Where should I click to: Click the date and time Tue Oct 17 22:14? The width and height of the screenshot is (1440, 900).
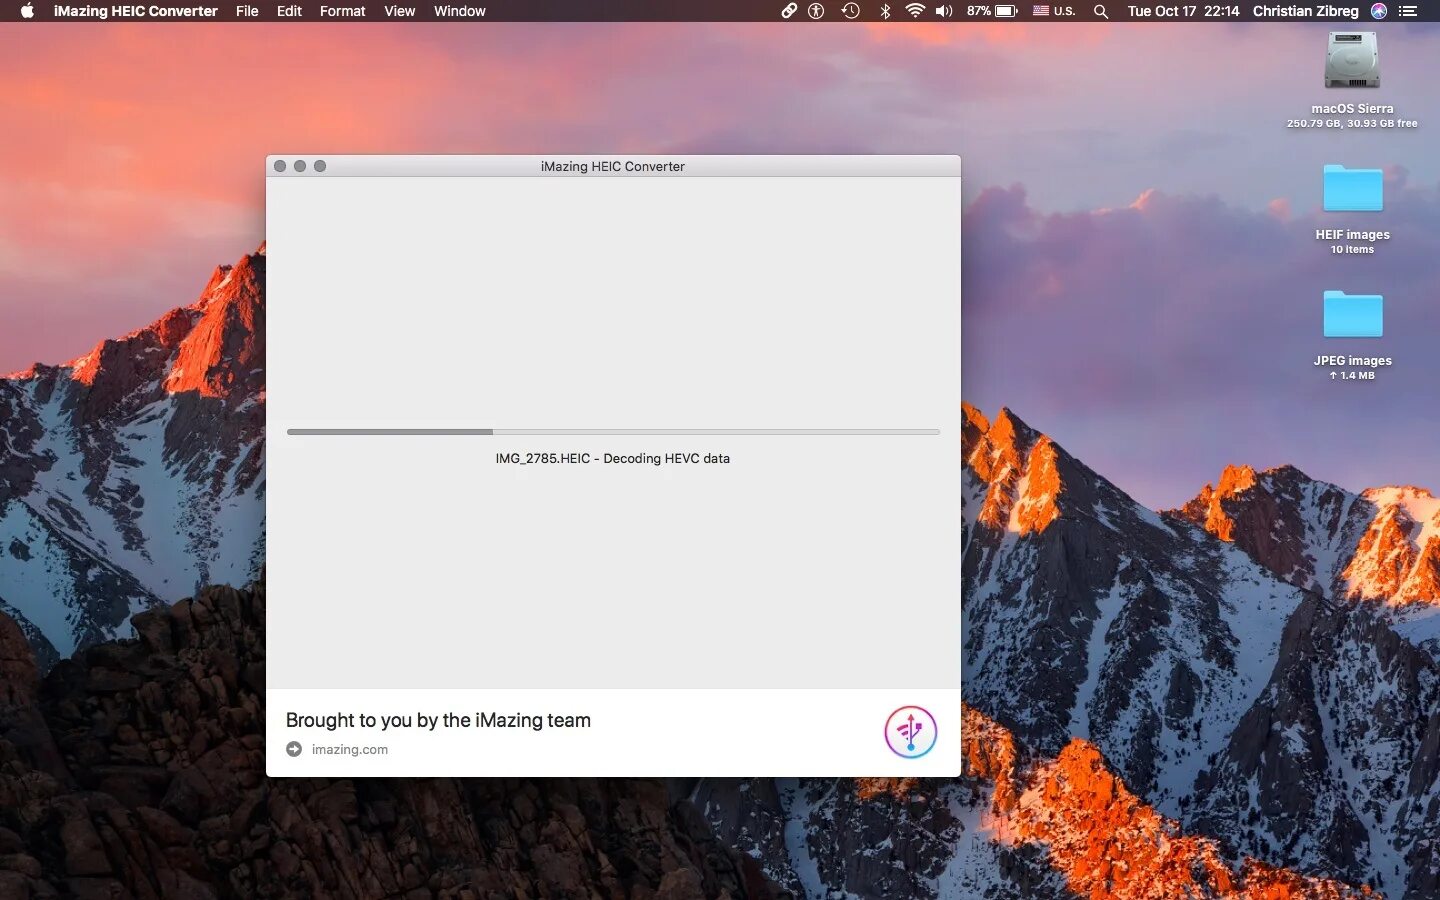click(x=1183, y=11)
